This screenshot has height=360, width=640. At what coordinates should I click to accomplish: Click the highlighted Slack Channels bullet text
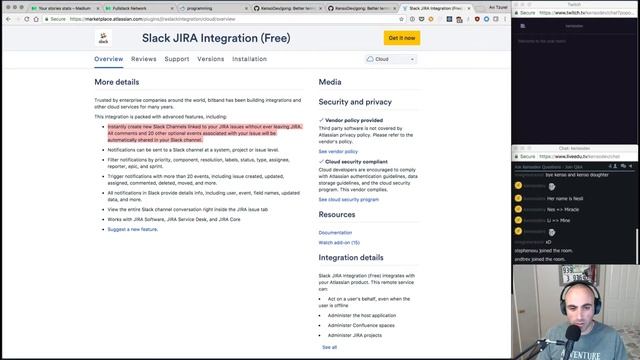pos(205,133)
